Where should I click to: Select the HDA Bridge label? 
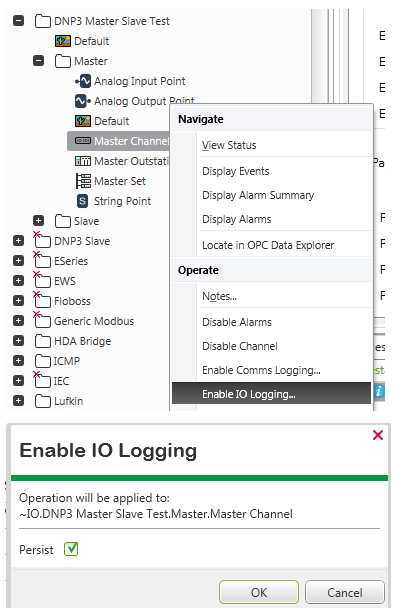point(83,341)
